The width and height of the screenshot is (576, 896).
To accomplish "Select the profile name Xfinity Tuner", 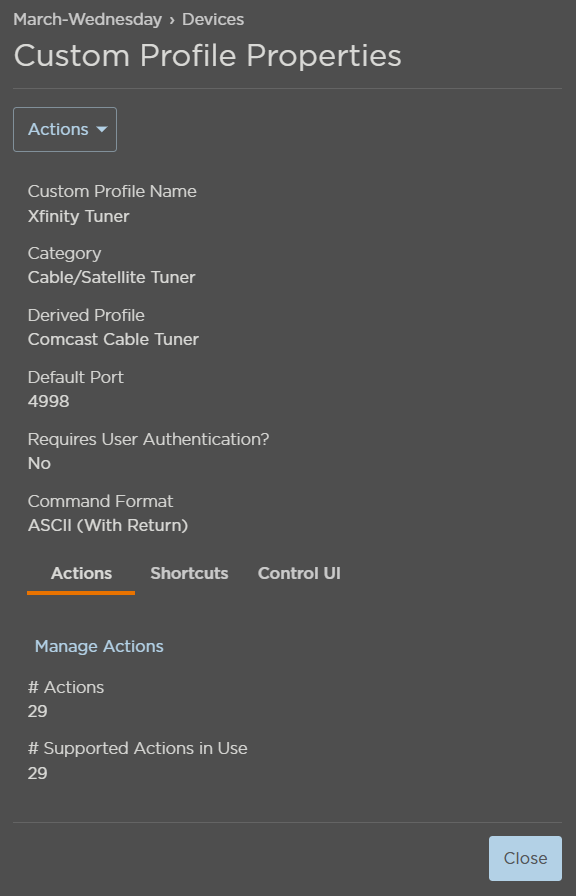I will pos(78,216).
